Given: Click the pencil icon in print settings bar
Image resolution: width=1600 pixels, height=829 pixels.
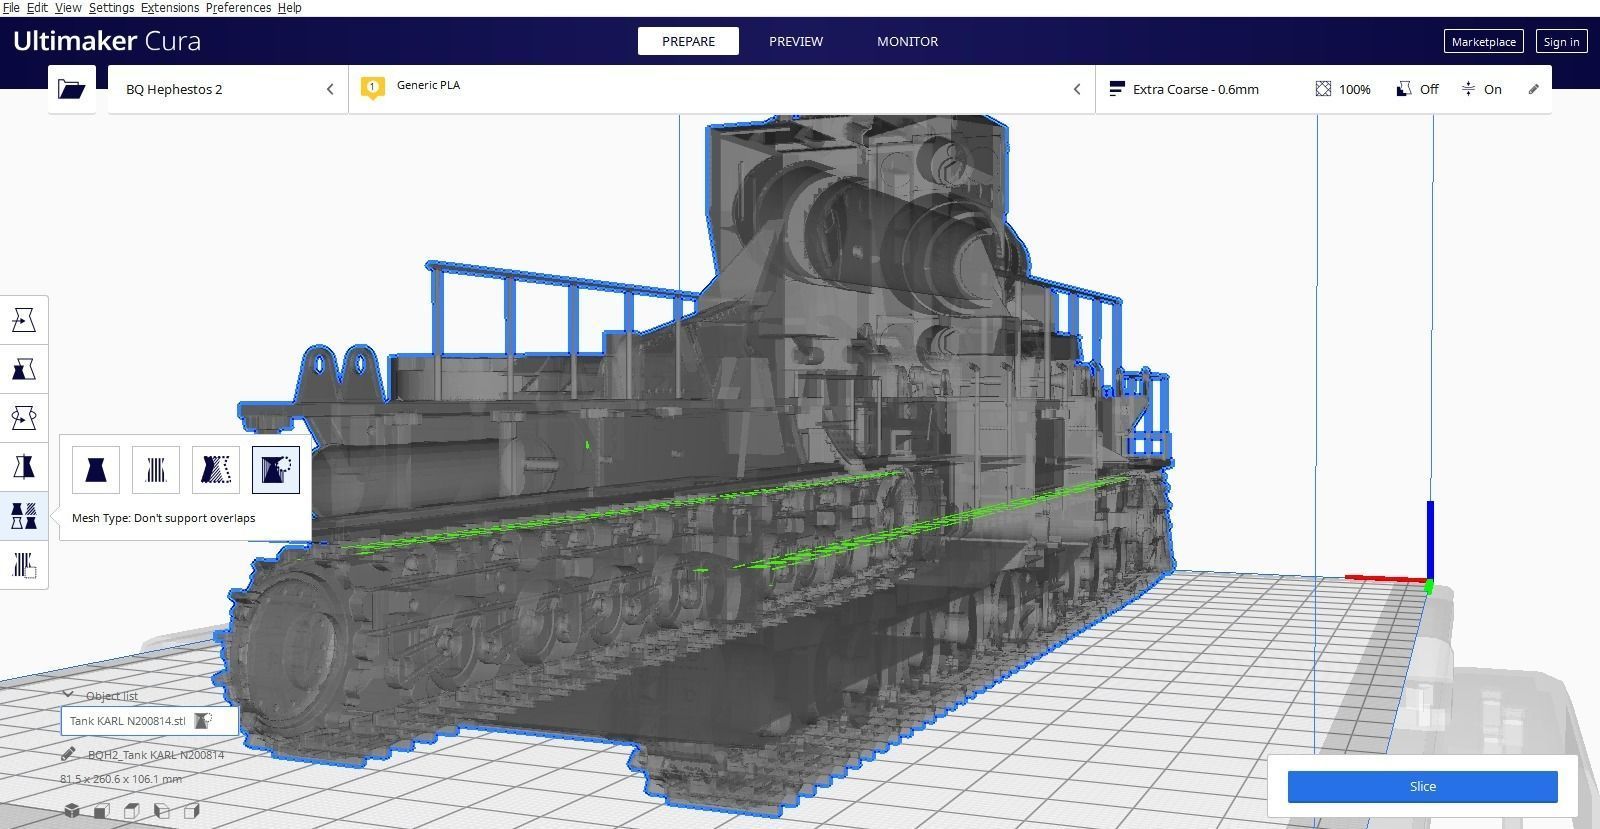Looking at the screenshot, I should click(x=1534, y=89).
